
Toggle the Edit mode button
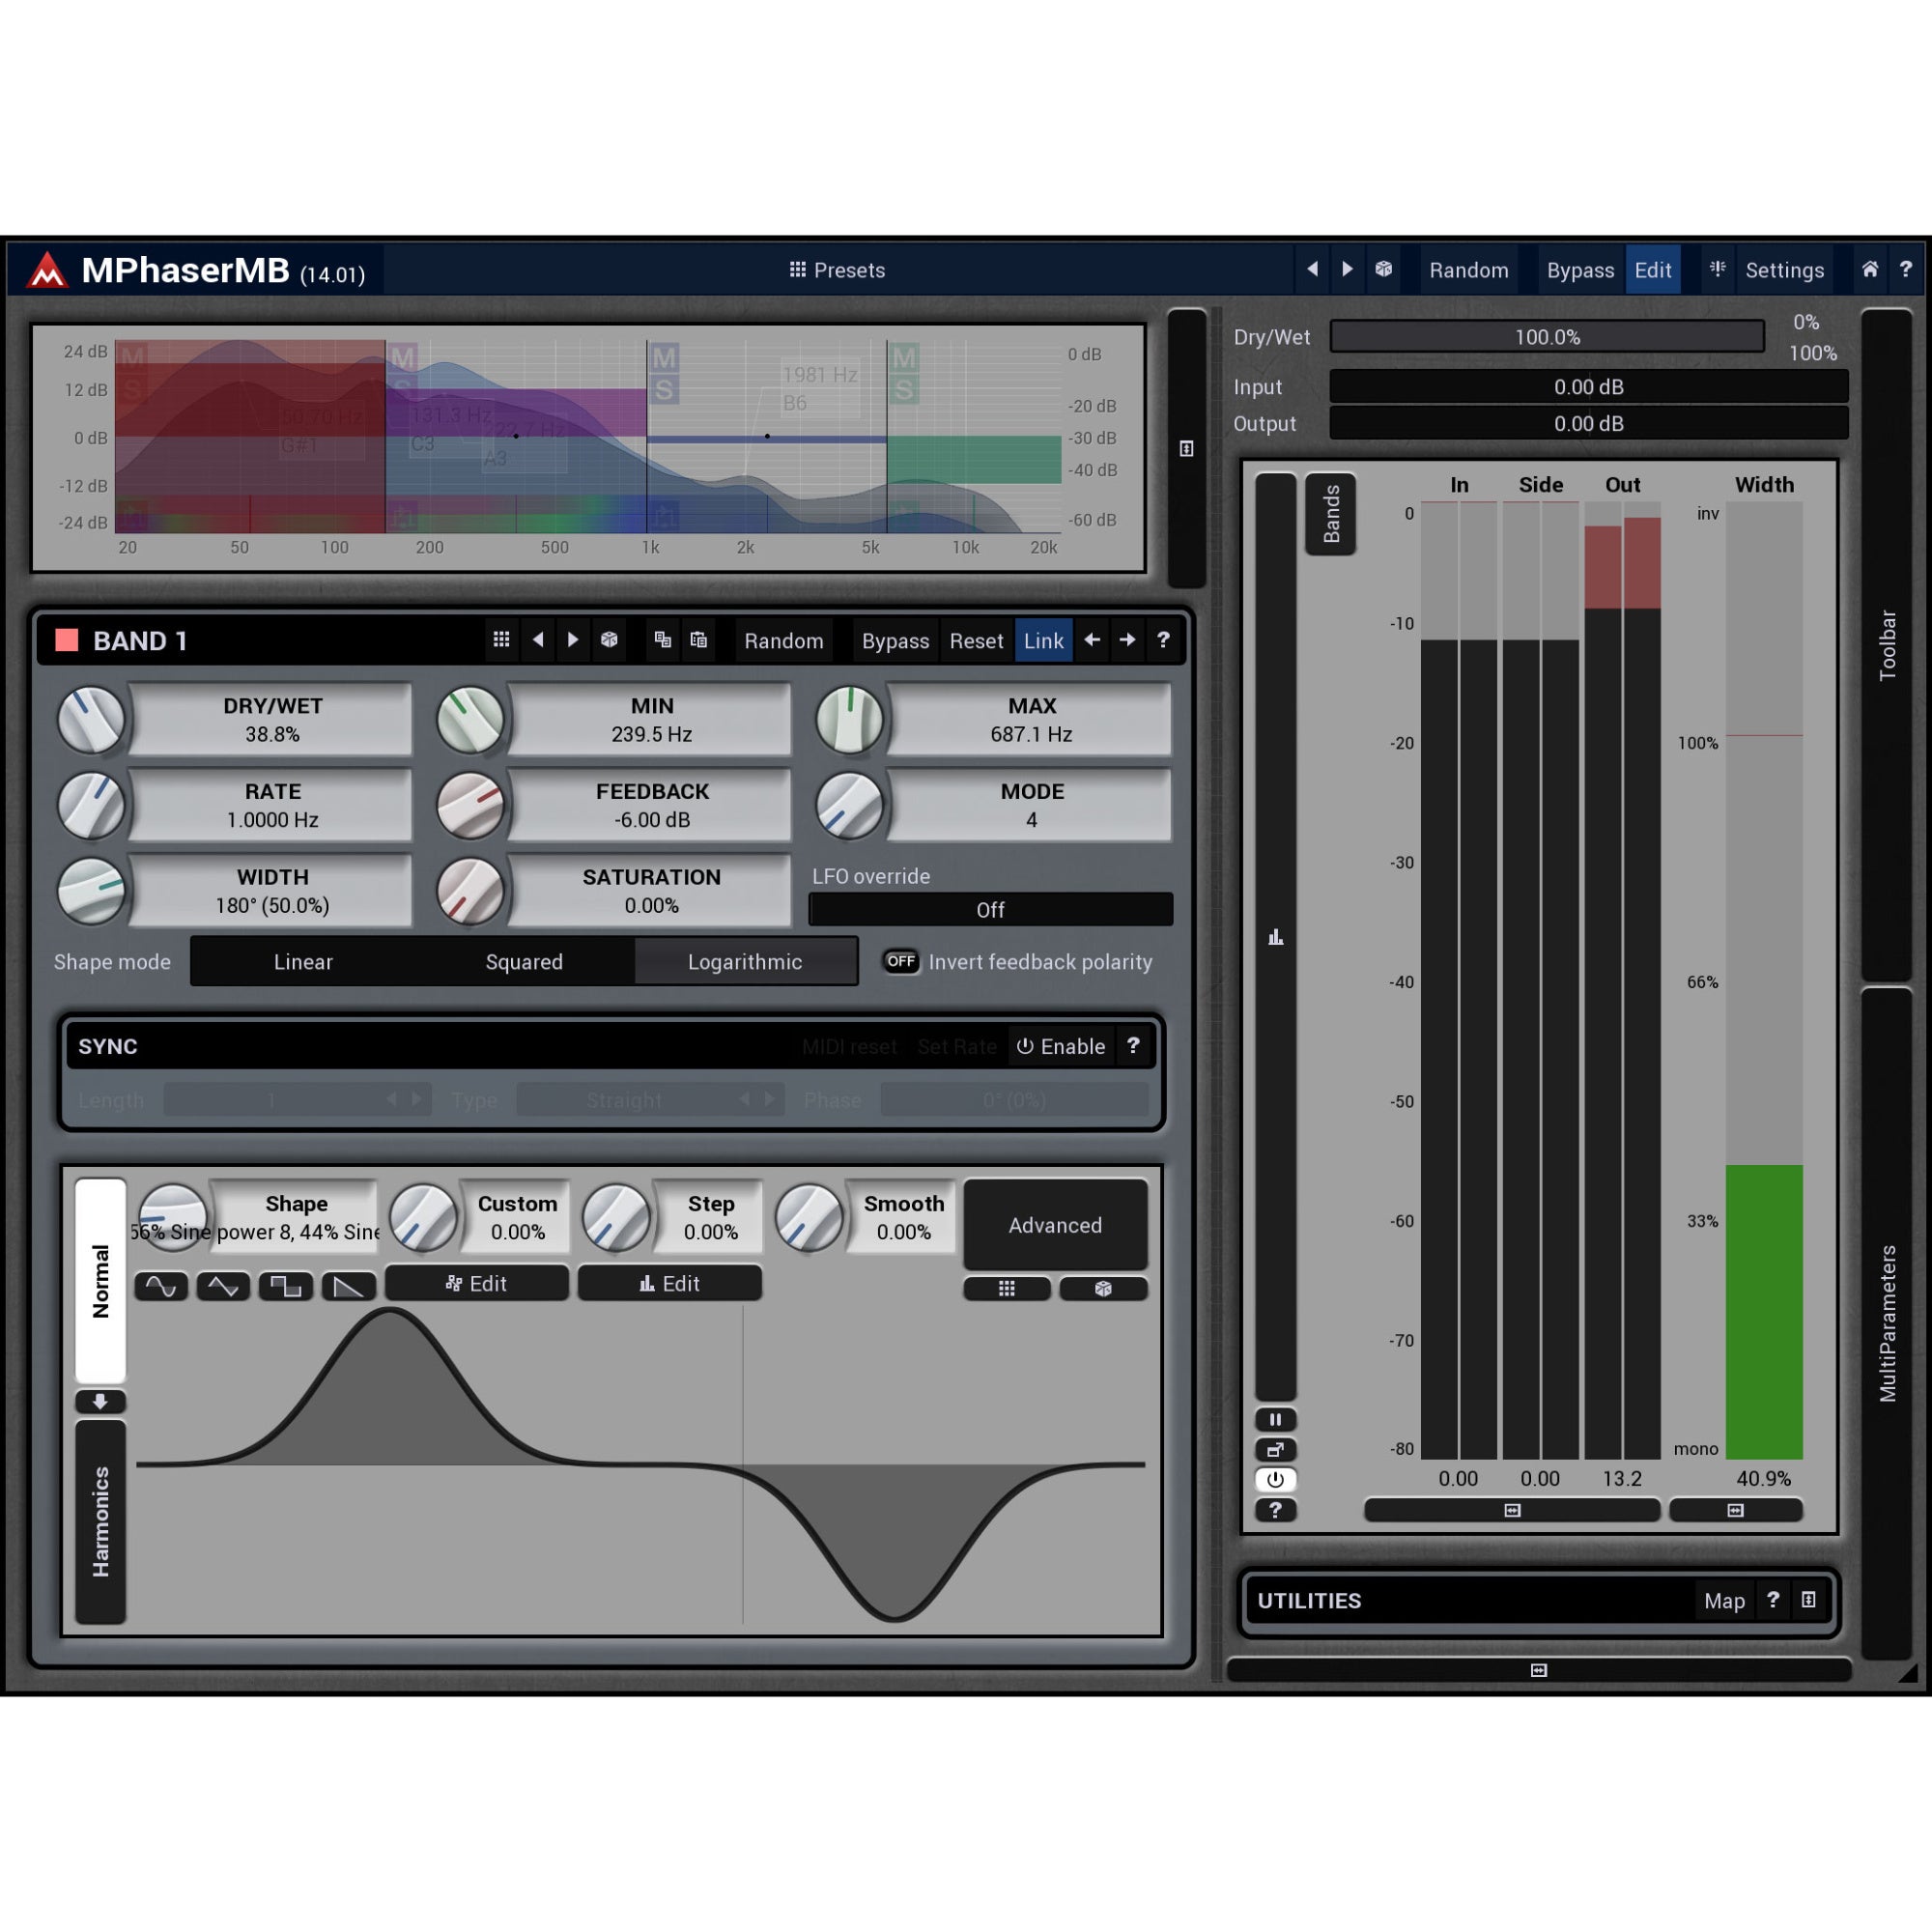[x=1652, y=270]
